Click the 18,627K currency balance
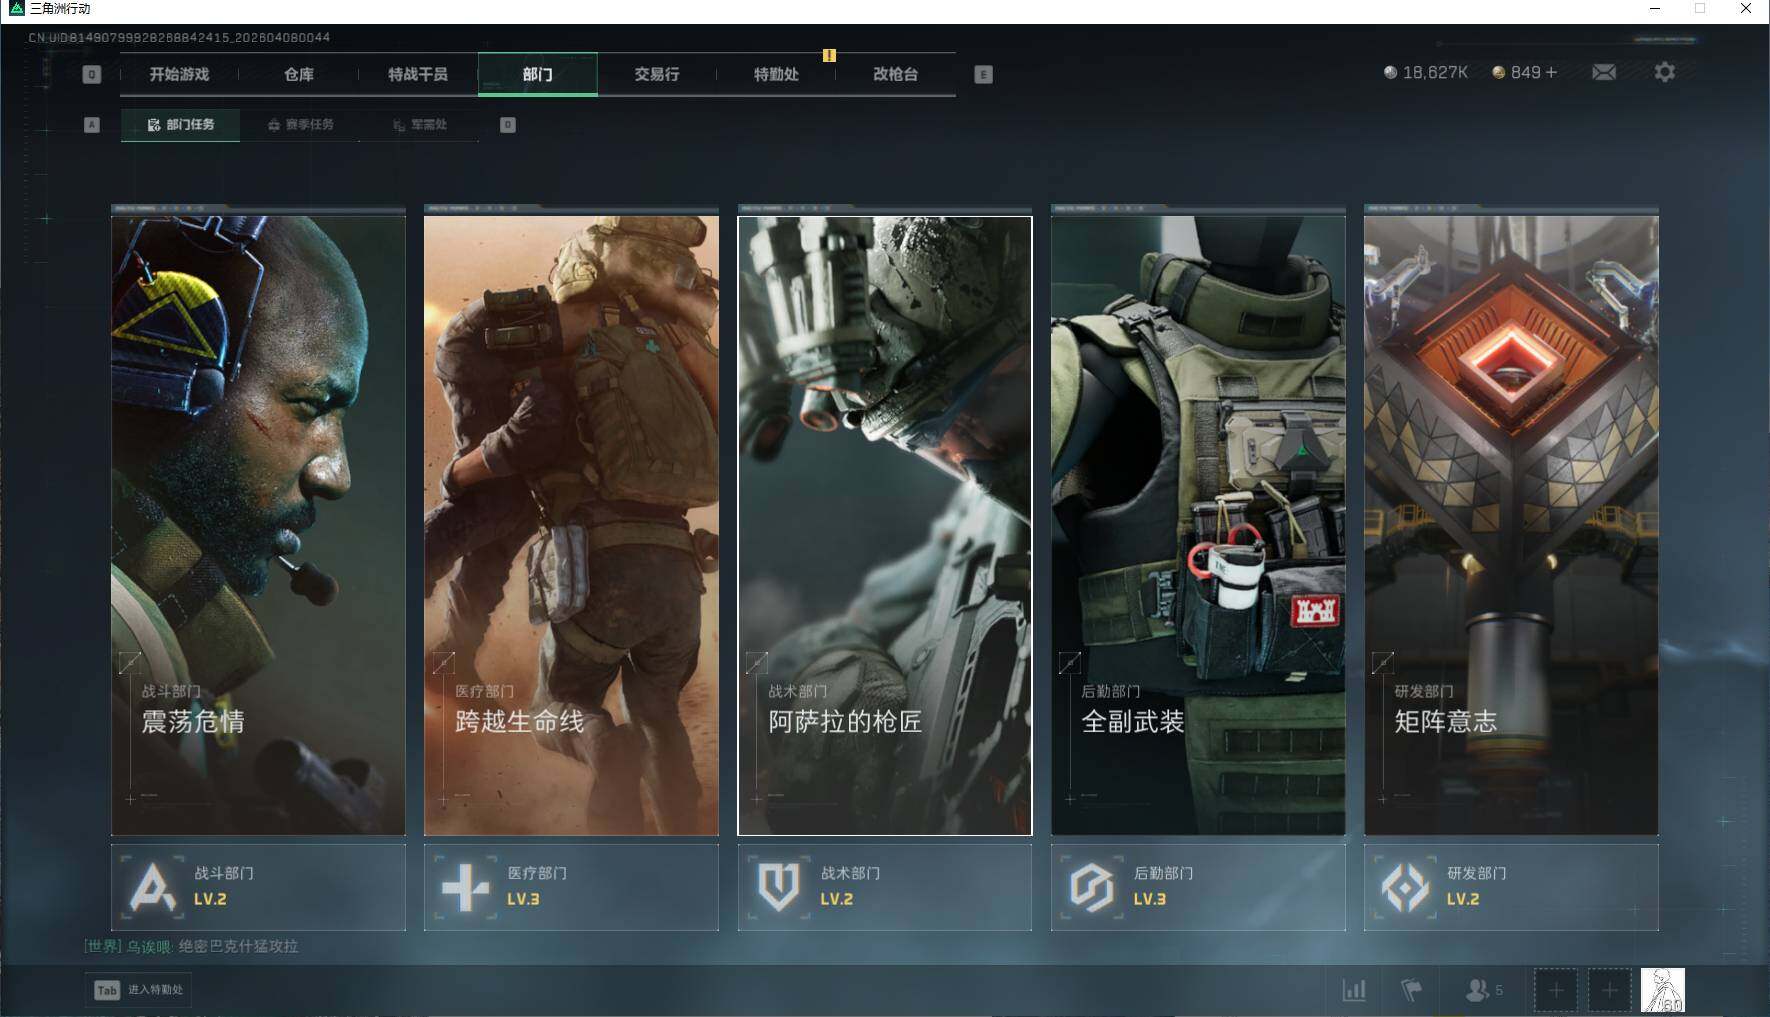The width and height of the screenshot is (1770, 1017). pyautogui.click(x=1425, y=72)
